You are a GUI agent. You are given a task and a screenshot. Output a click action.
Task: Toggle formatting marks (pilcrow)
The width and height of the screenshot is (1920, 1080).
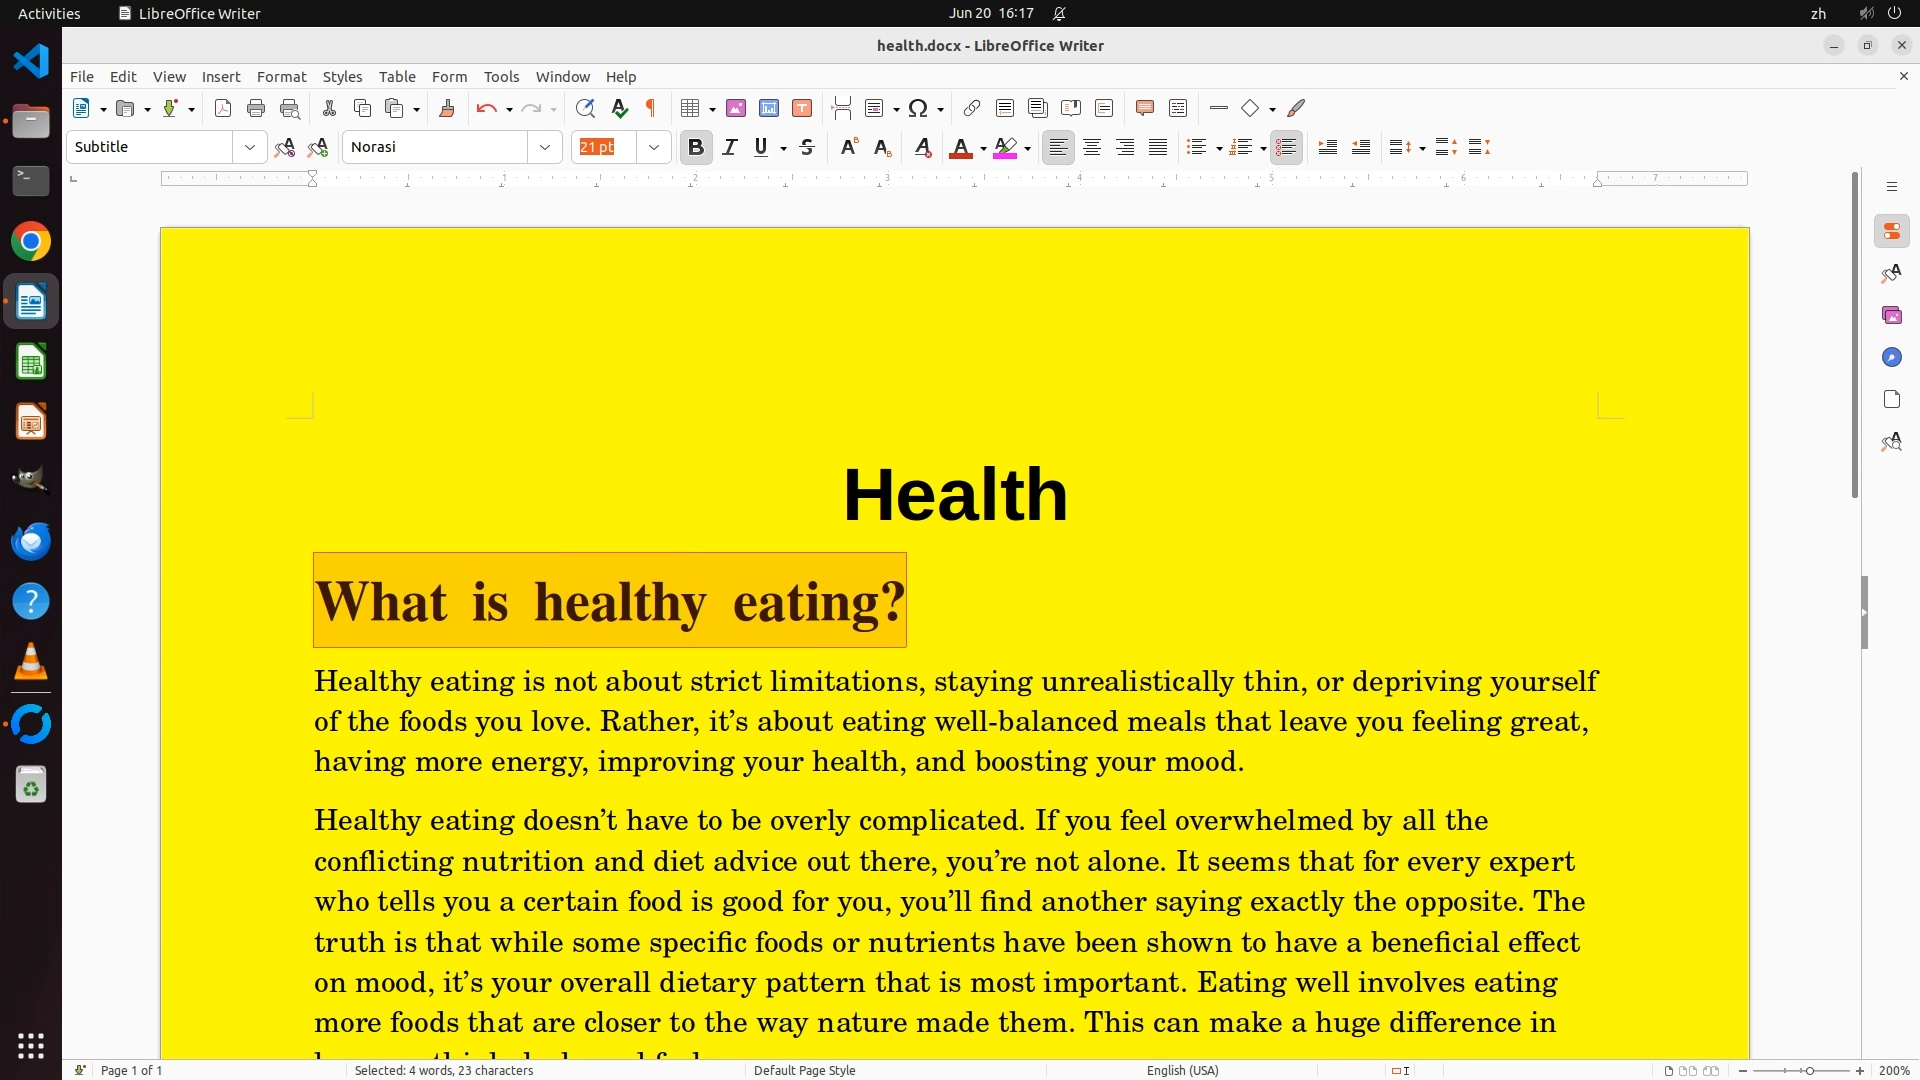pyautogui.click(x=651, y=108)
